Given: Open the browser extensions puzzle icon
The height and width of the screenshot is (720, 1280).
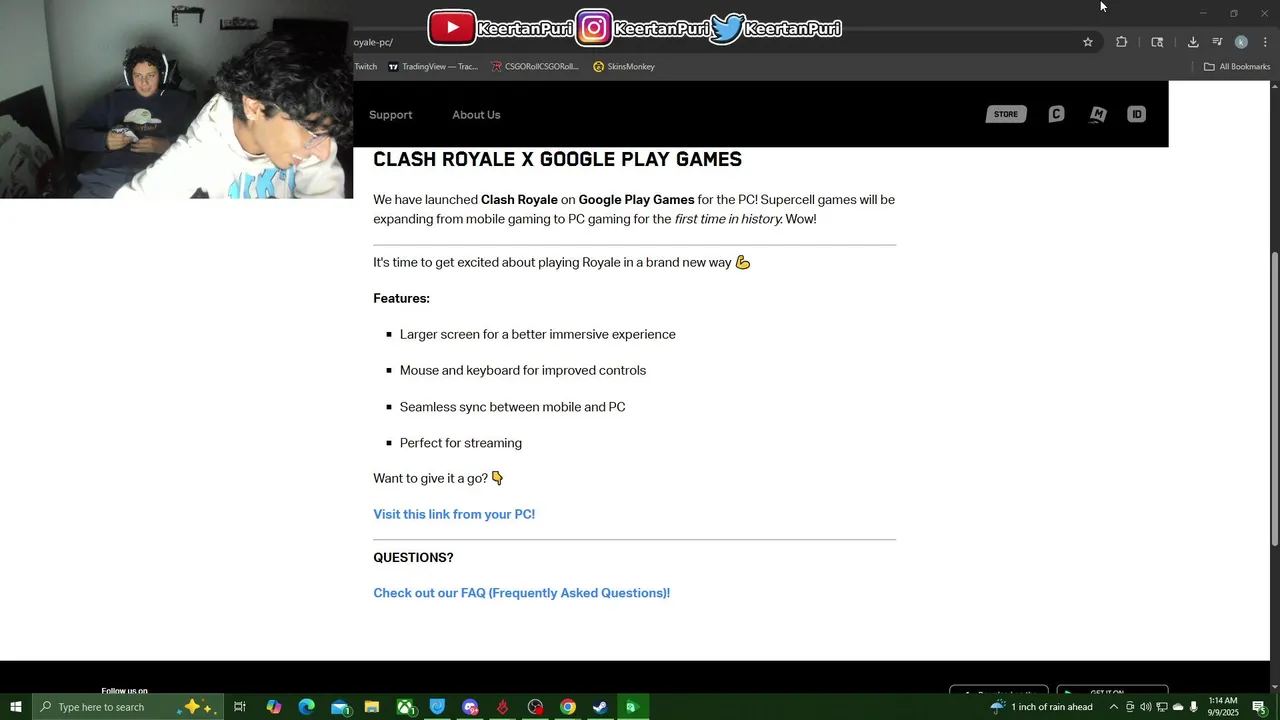Looking at the screenshot, I should click(x=1121, y=42).
